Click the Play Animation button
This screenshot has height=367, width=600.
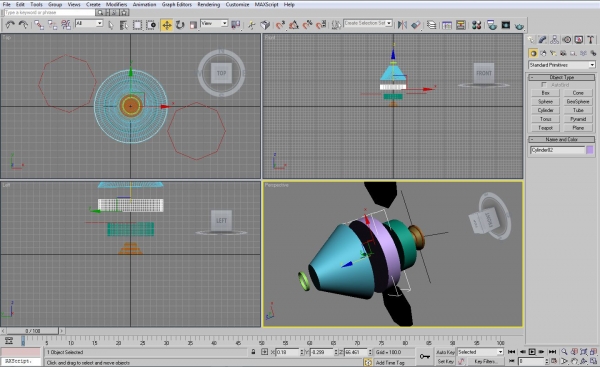(x=532, y=352)
